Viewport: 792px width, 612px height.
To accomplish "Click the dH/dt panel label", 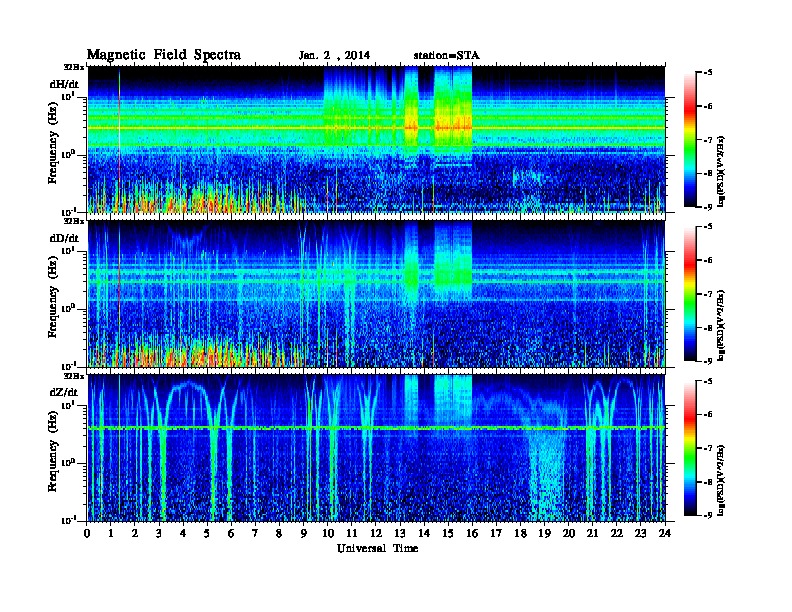I will pos(64,84).
